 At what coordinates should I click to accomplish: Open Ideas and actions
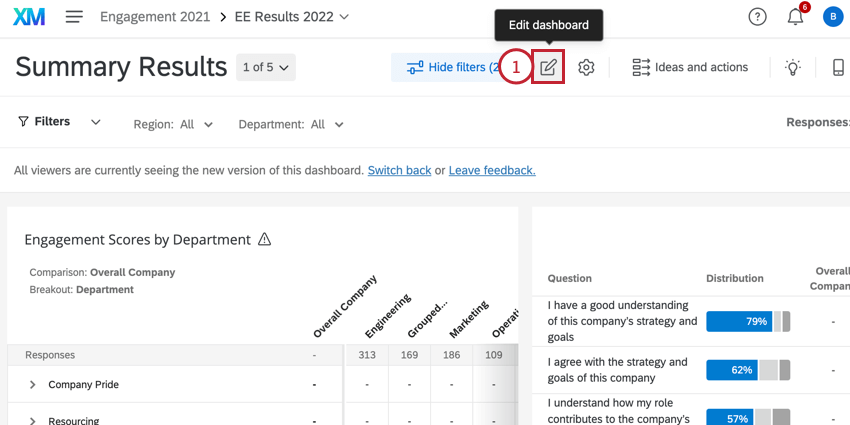click(690, 68)
